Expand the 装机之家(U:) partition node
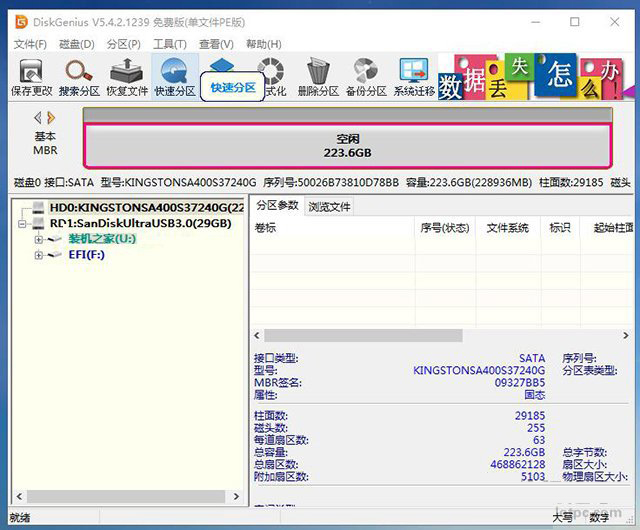 click(38, 239)
